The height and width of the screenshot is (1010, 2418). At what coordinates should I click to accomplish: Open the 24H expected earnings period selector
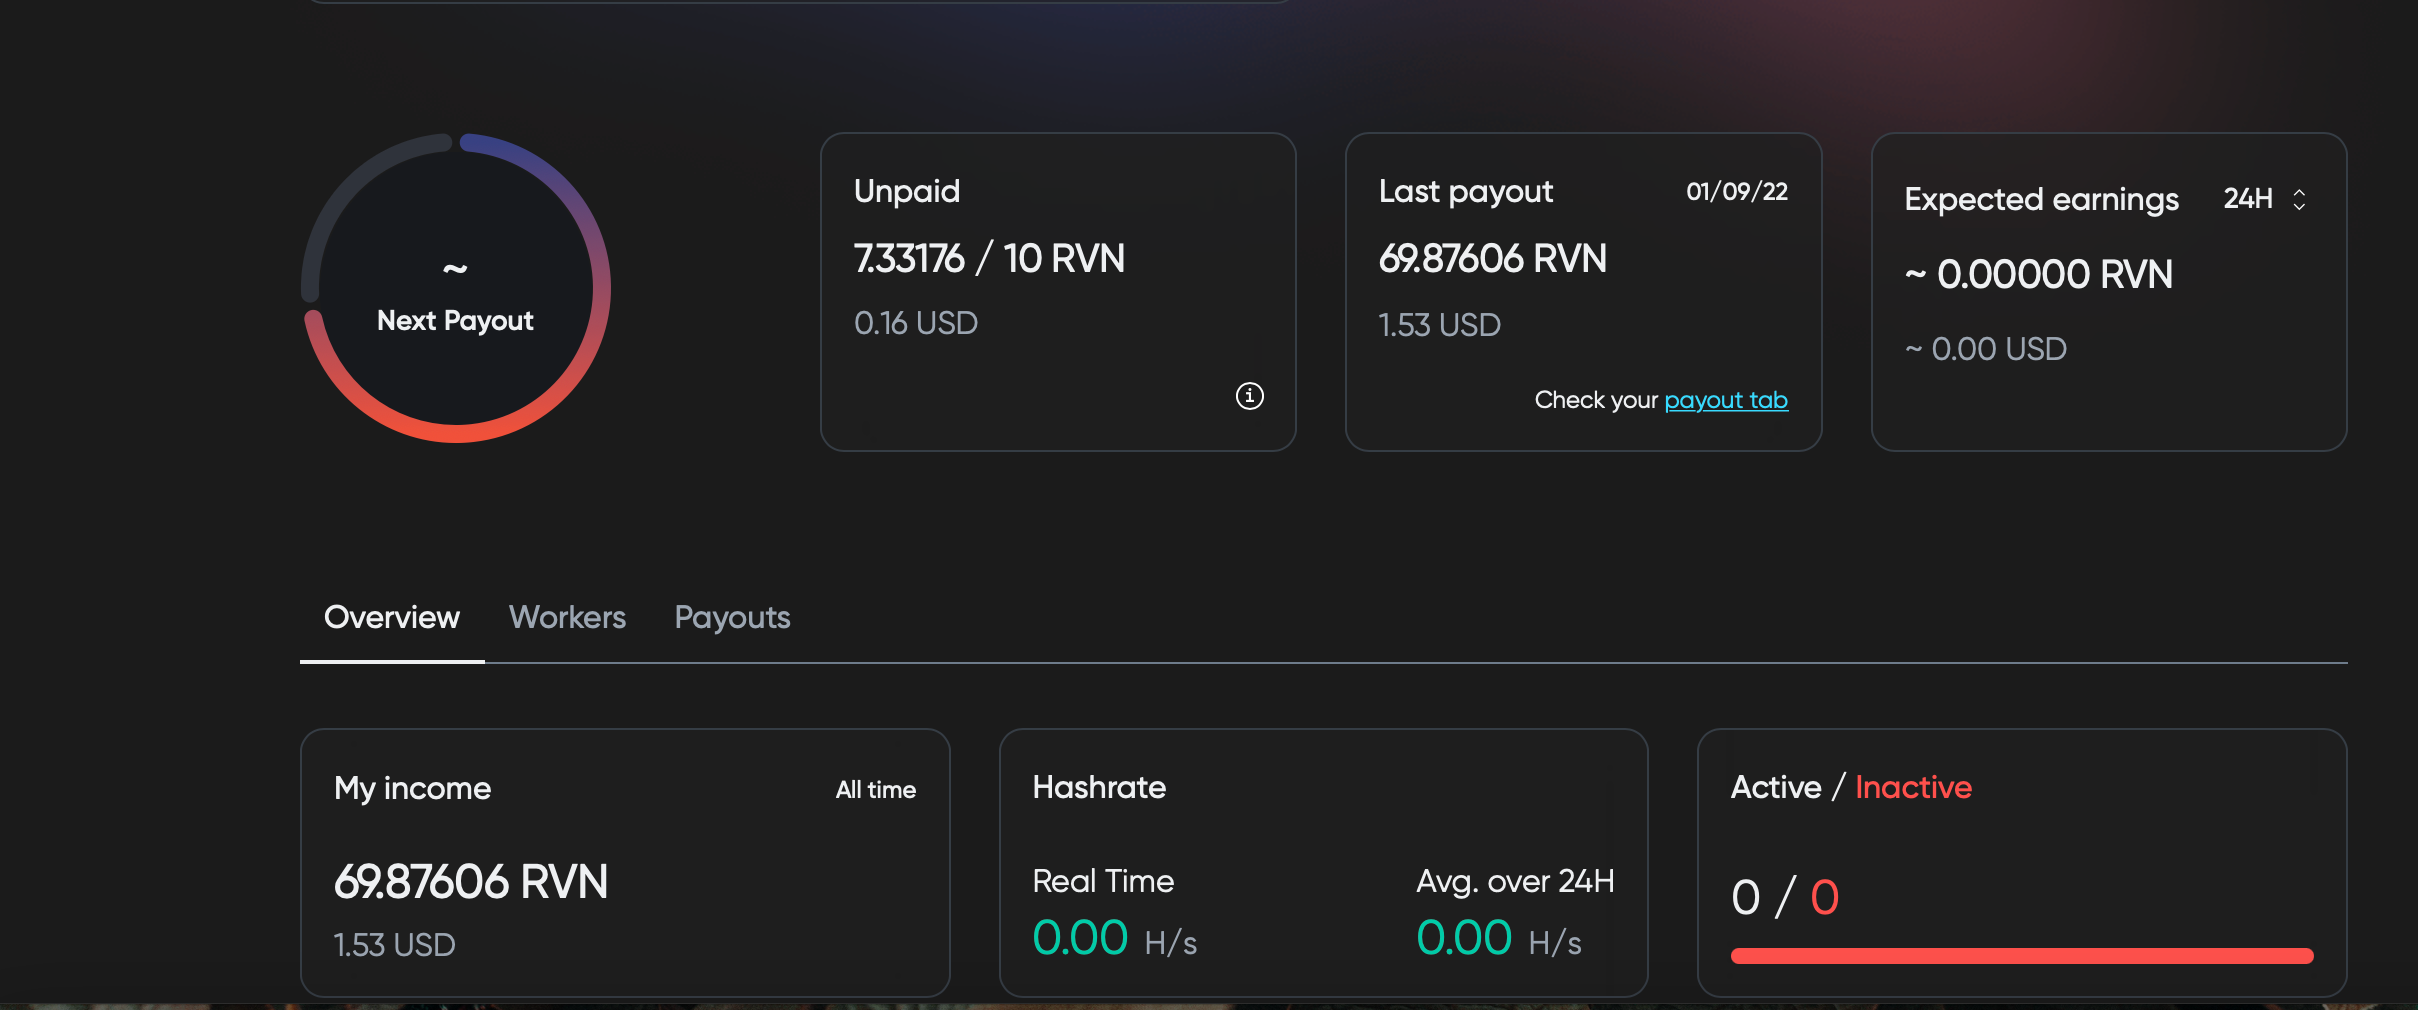[x=2265, y=199]
